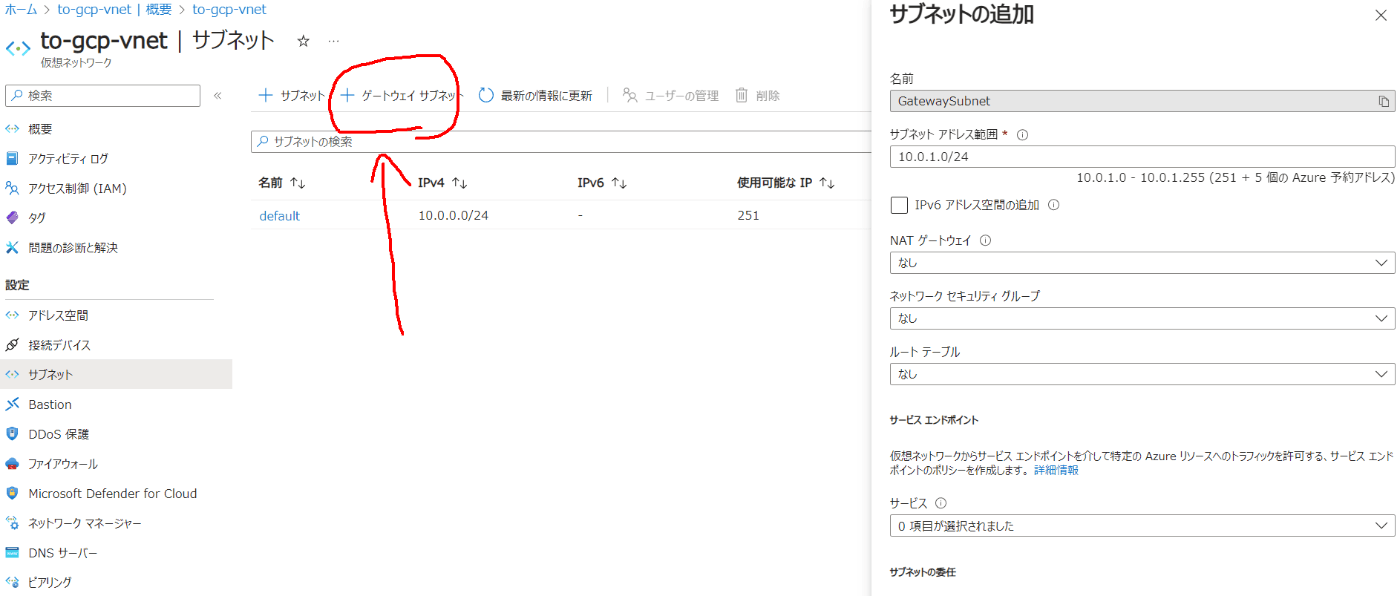Click the アドレス空間 icon
This screenshot has width=1400, height=596.
[12, 315]
